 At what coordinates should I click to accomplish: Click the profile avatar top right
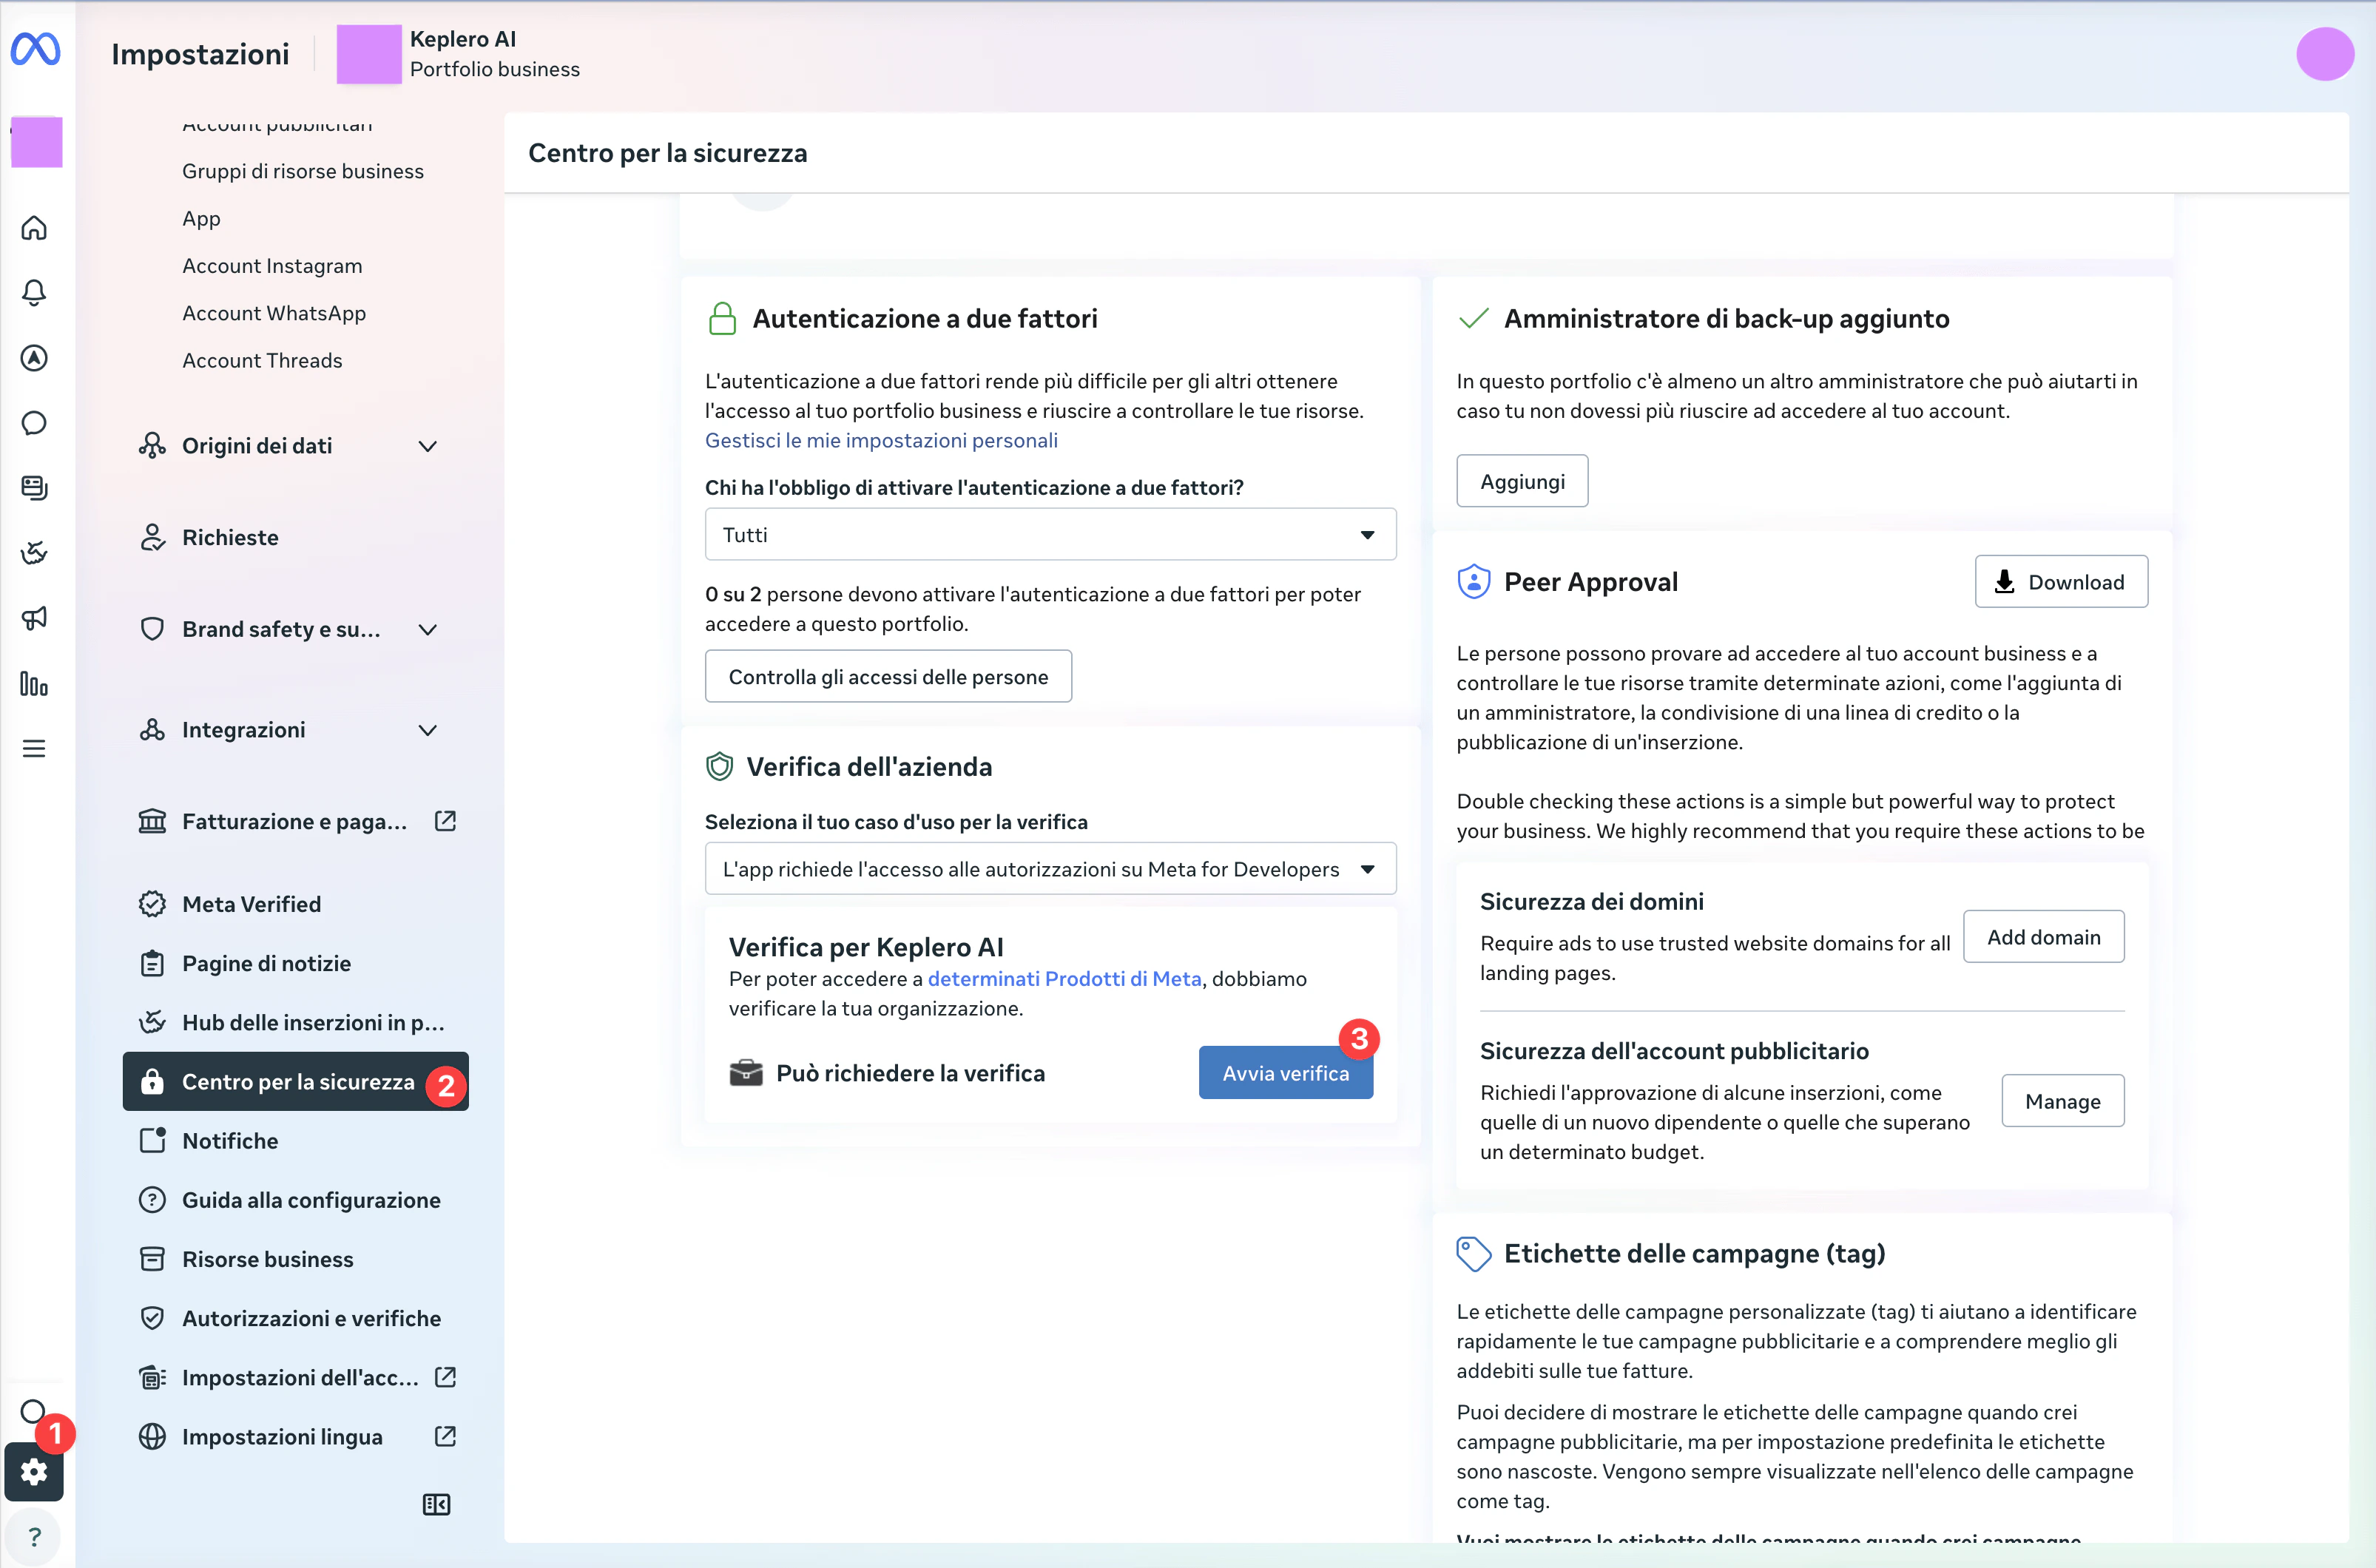[x=2324, y=54]
